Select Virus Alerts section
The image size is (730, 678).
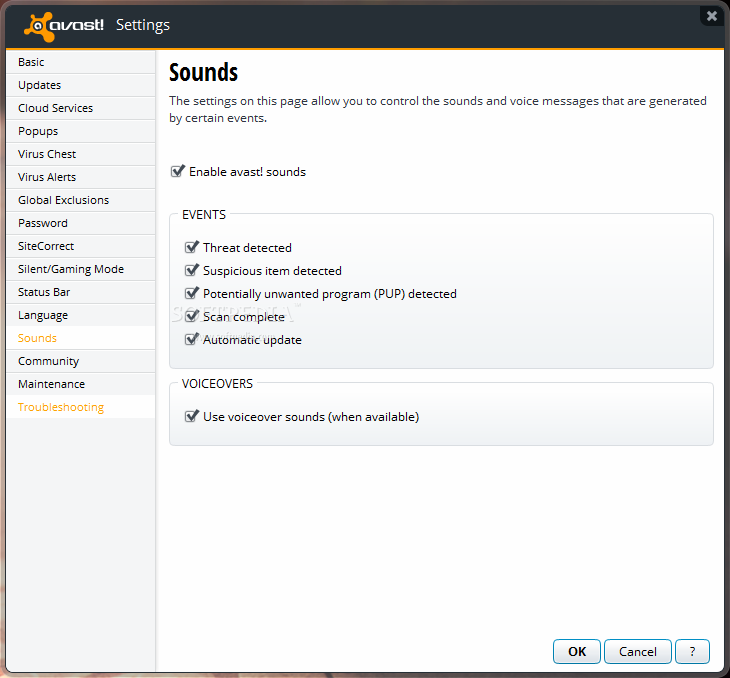[x=81, y=177]
